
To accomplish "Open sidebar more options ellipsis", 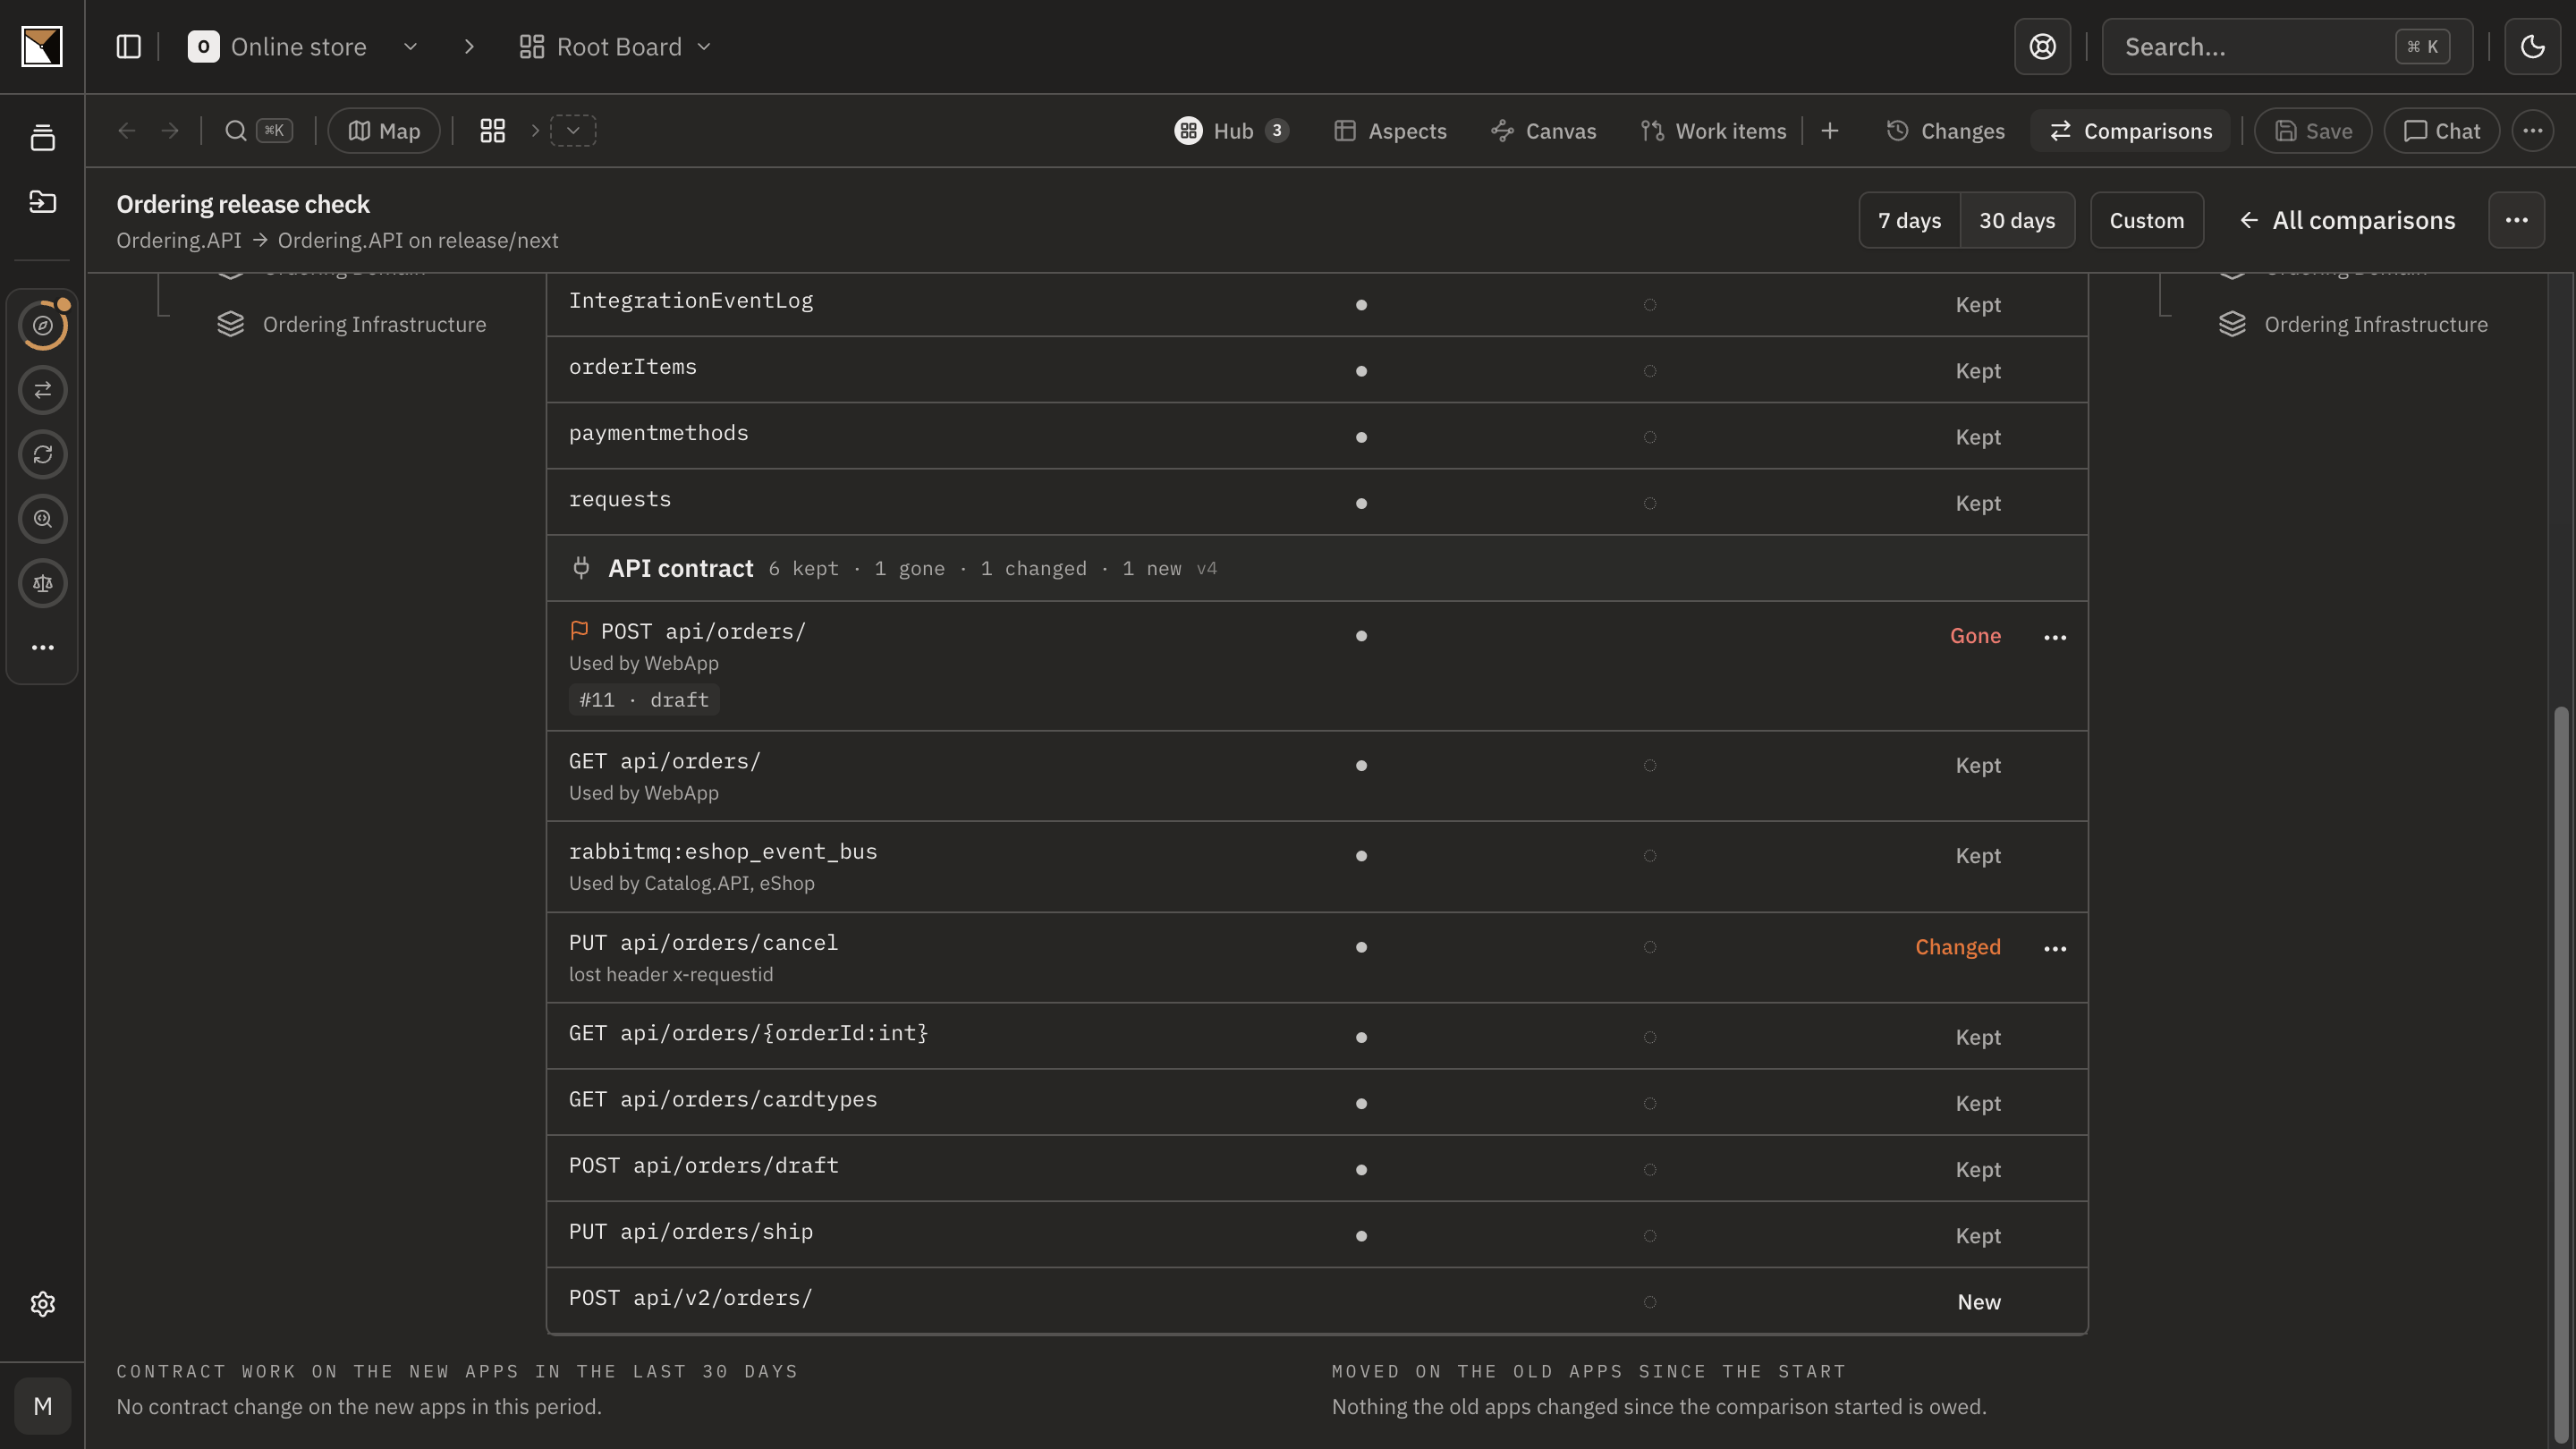I will click(42, 648).
